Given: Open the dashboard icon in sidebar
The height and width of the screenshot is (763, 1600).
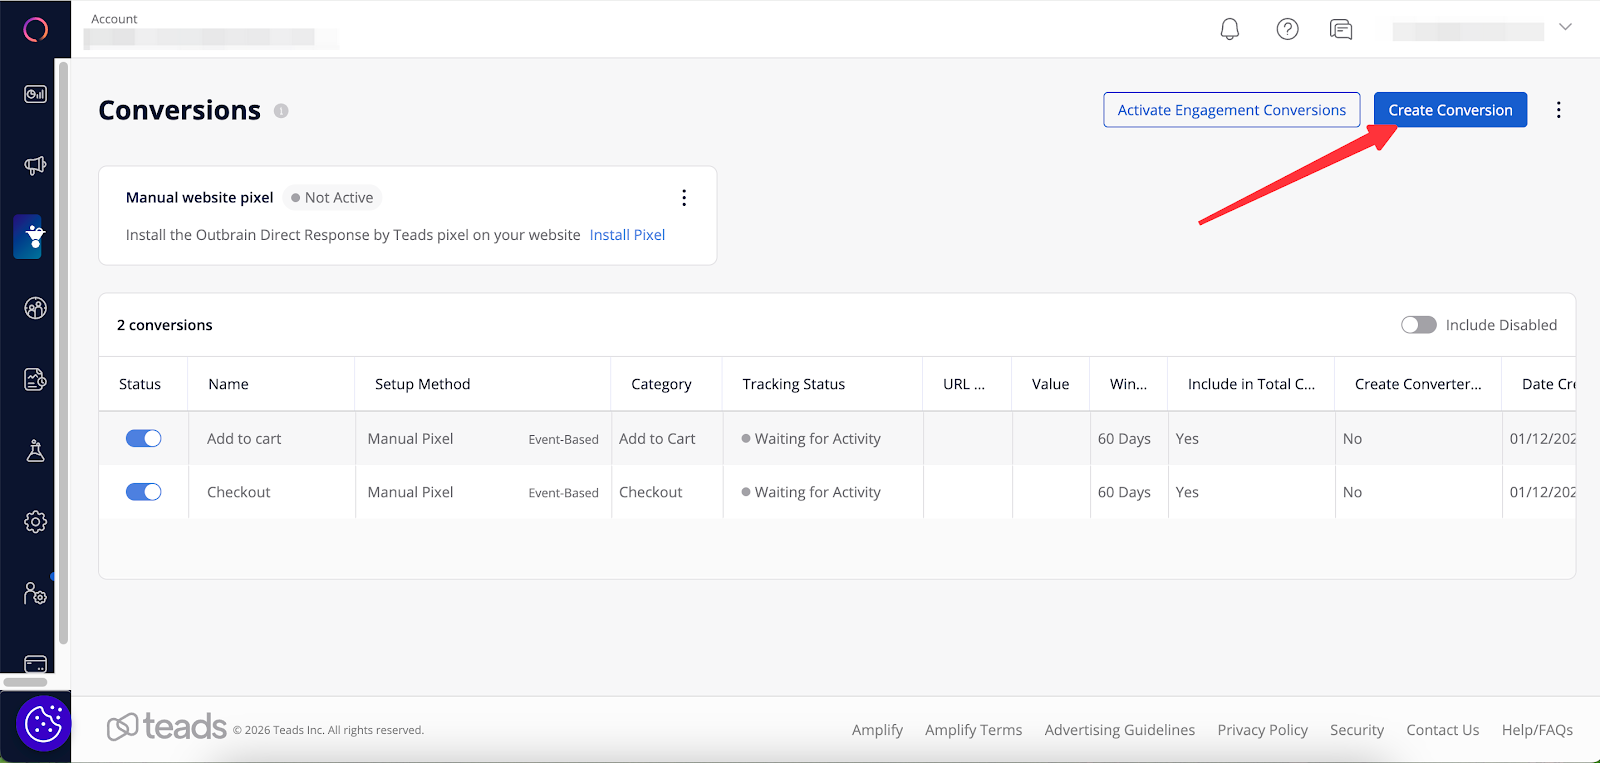Looking at the screenshot, I should click(x=35, y=94).
